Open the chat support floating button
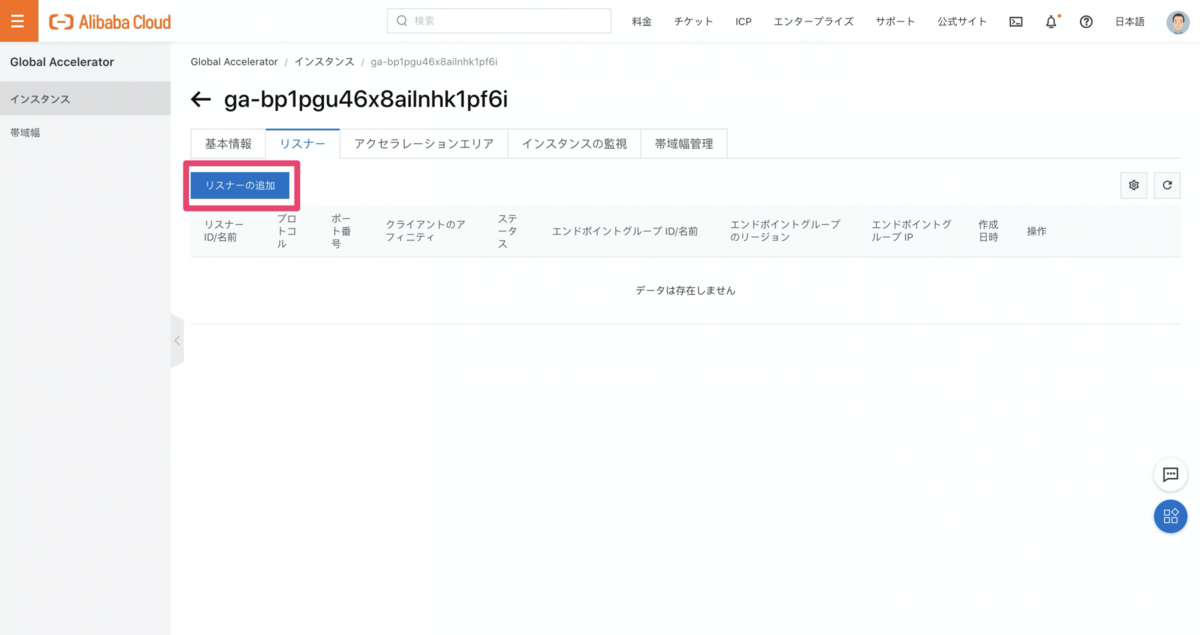 [1170, 474]
